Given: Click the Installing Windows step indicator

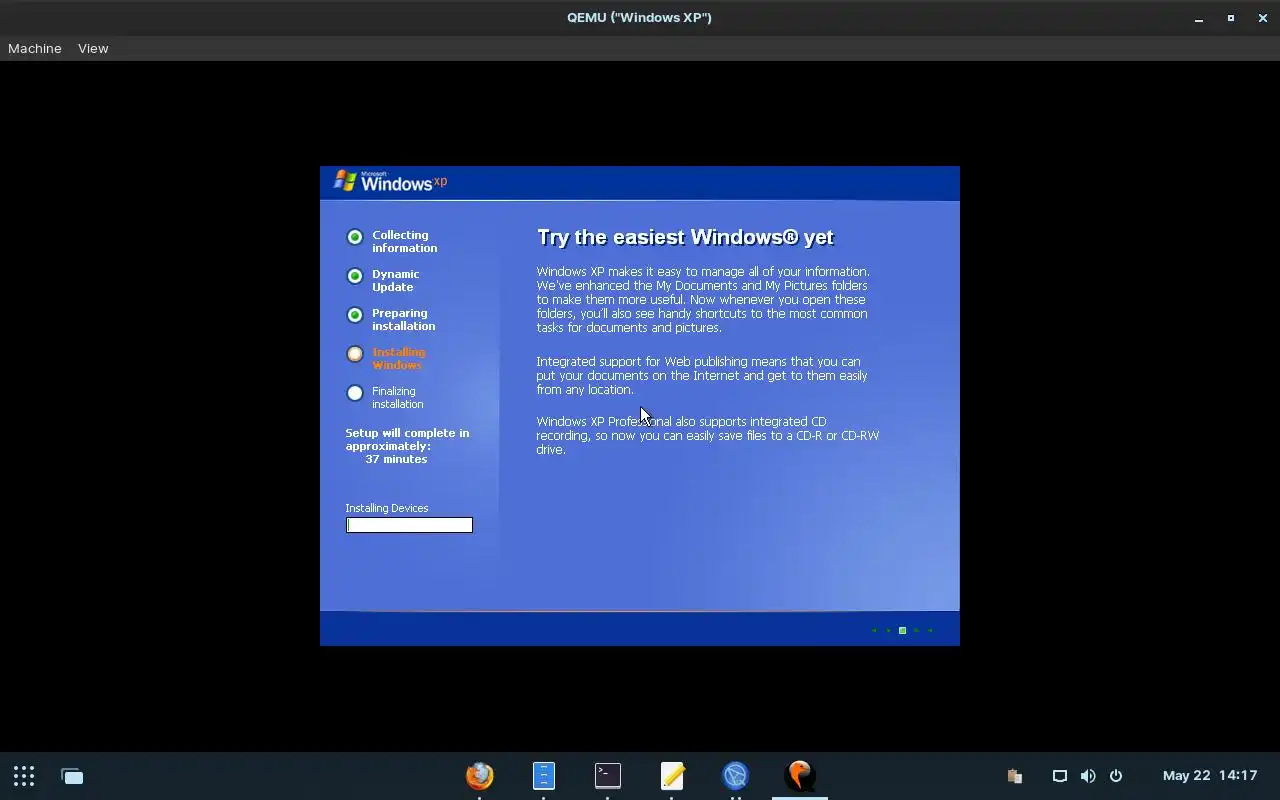Looking at the screenshot, I should tap(355, 354).
